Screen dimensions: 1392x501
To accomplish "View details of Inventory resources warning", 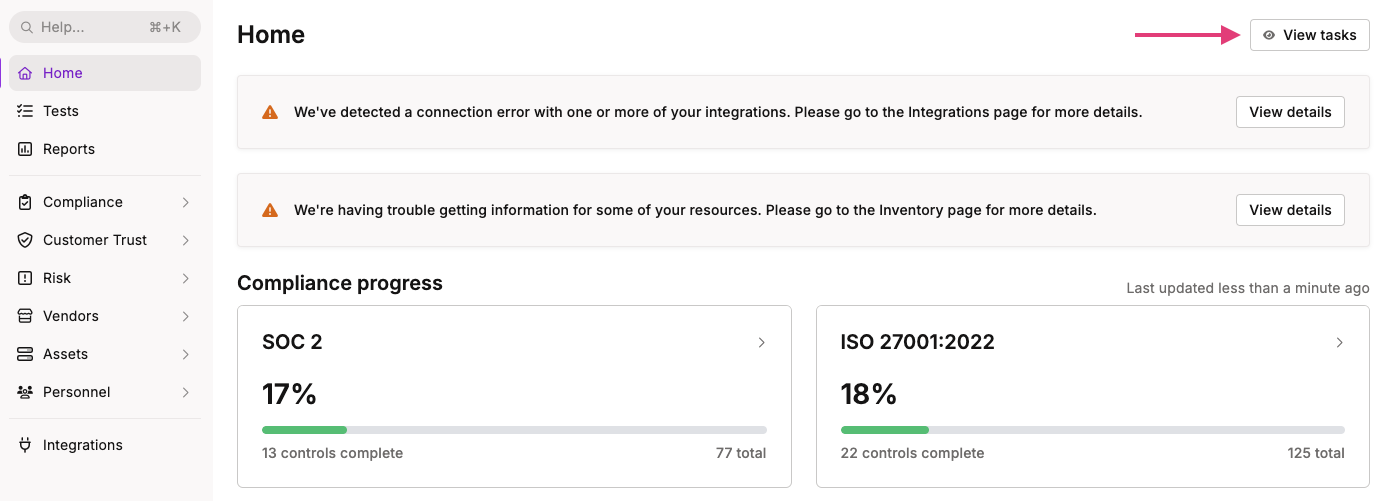I will pos(1290,210).
